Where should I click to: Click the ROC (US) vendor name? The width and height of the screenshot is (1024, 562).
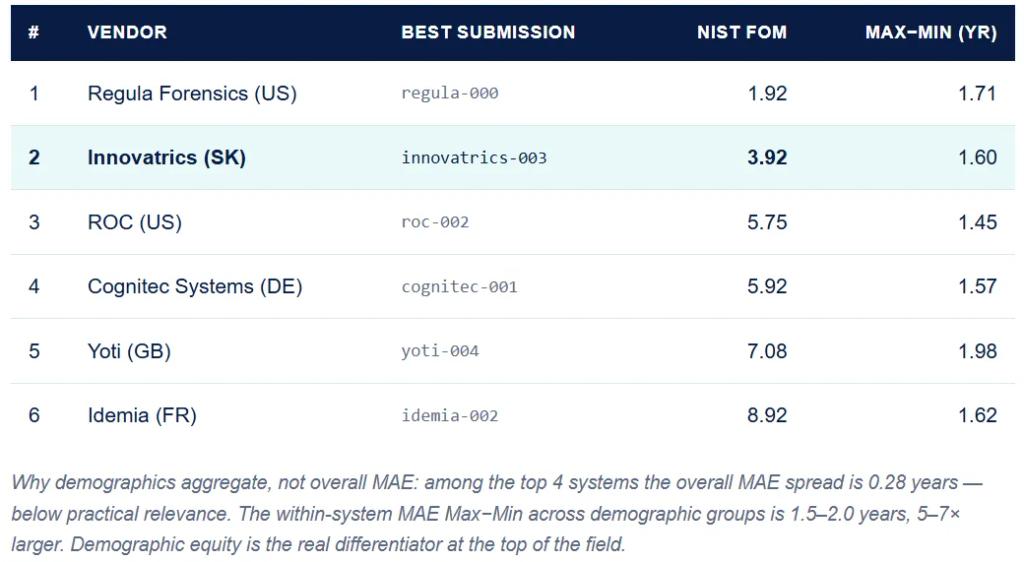pos(135,222)
